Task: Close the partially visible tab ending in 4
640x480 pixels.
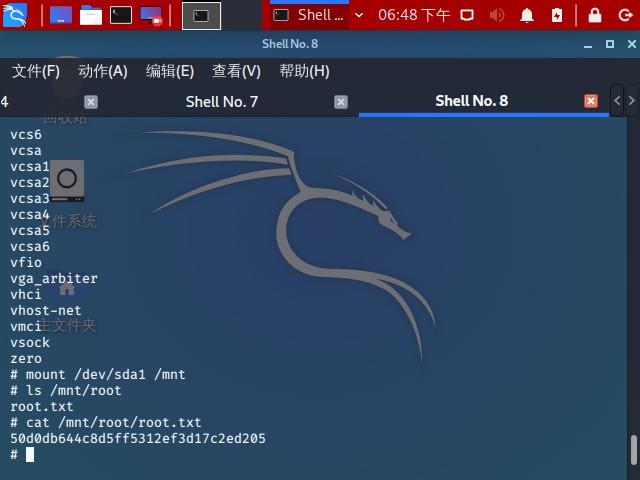Action: click(91, 102)
